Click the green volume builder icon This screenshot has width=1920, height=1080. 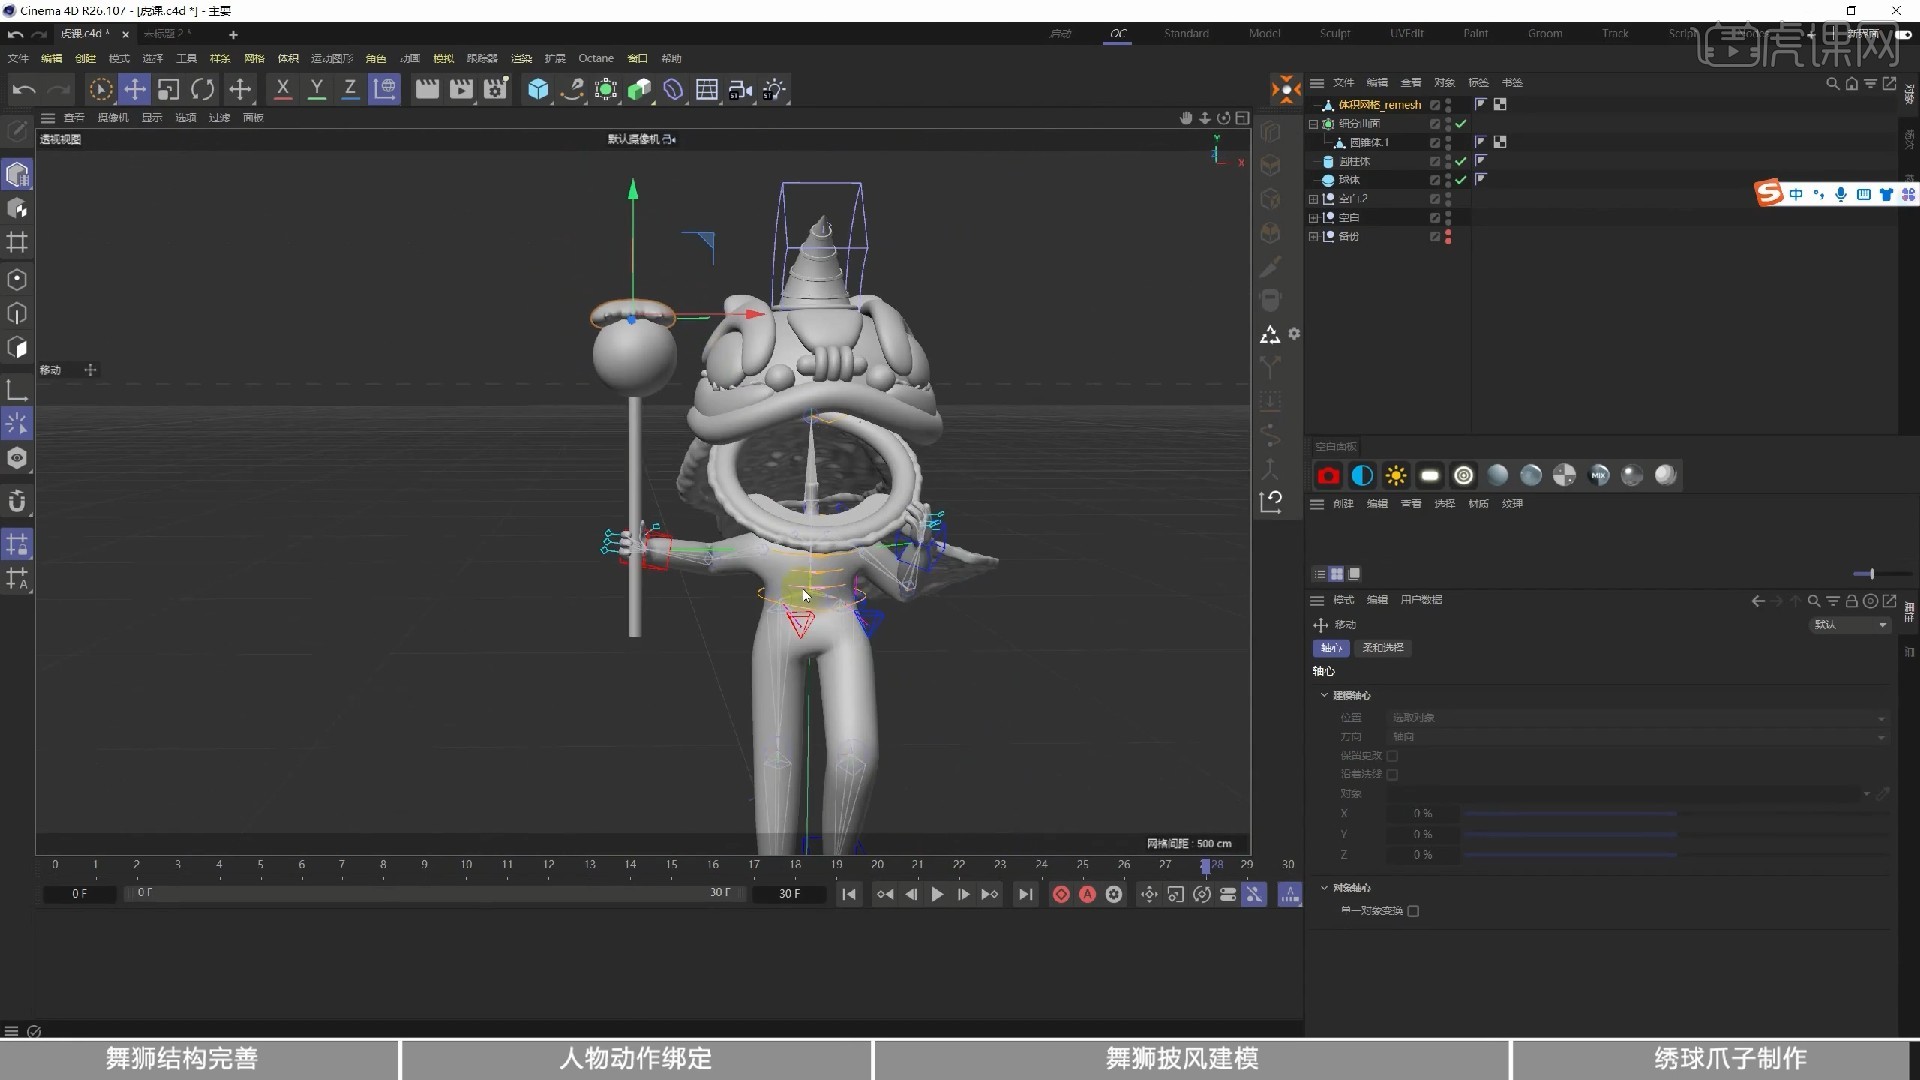639,89
